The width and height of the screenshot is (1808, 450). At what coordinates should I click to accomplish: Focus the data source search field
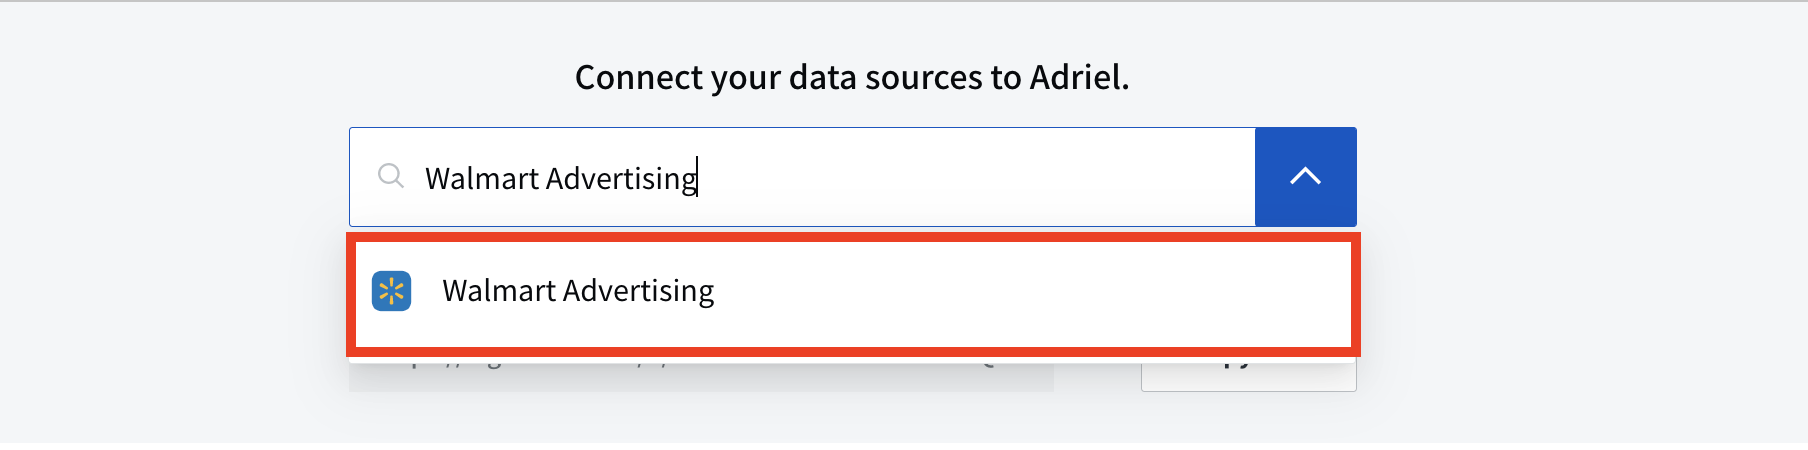pyautogui.click(x=802, y=177)
